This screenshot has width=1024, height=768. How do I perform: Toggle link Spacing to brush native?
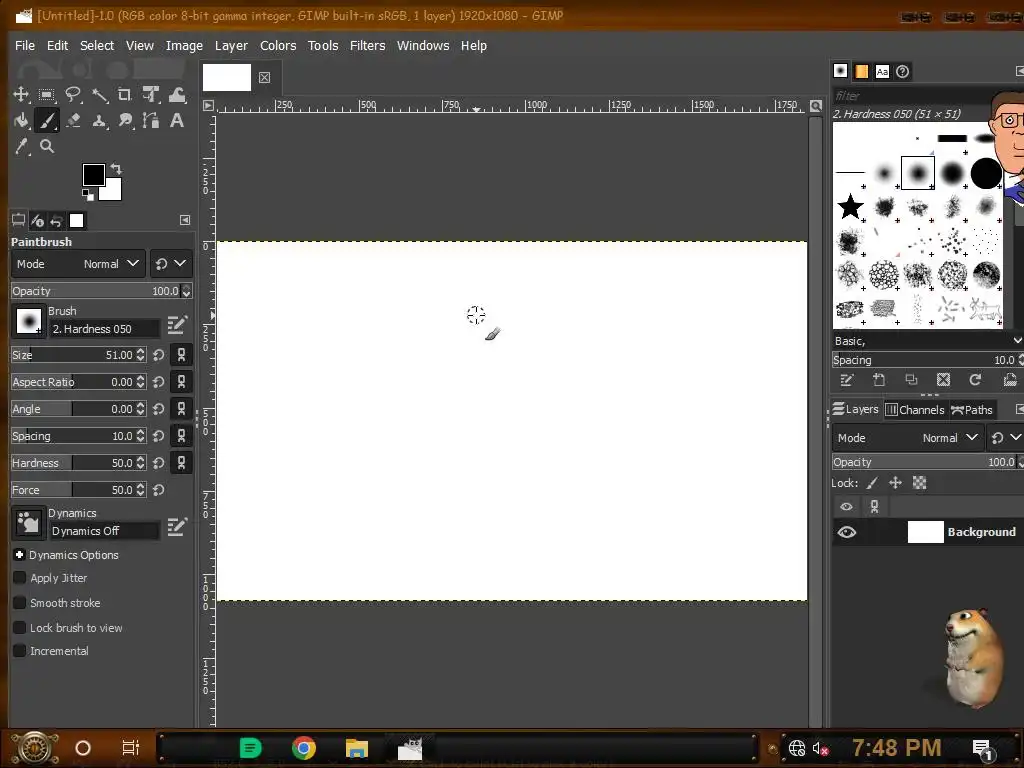click(182, 436)
